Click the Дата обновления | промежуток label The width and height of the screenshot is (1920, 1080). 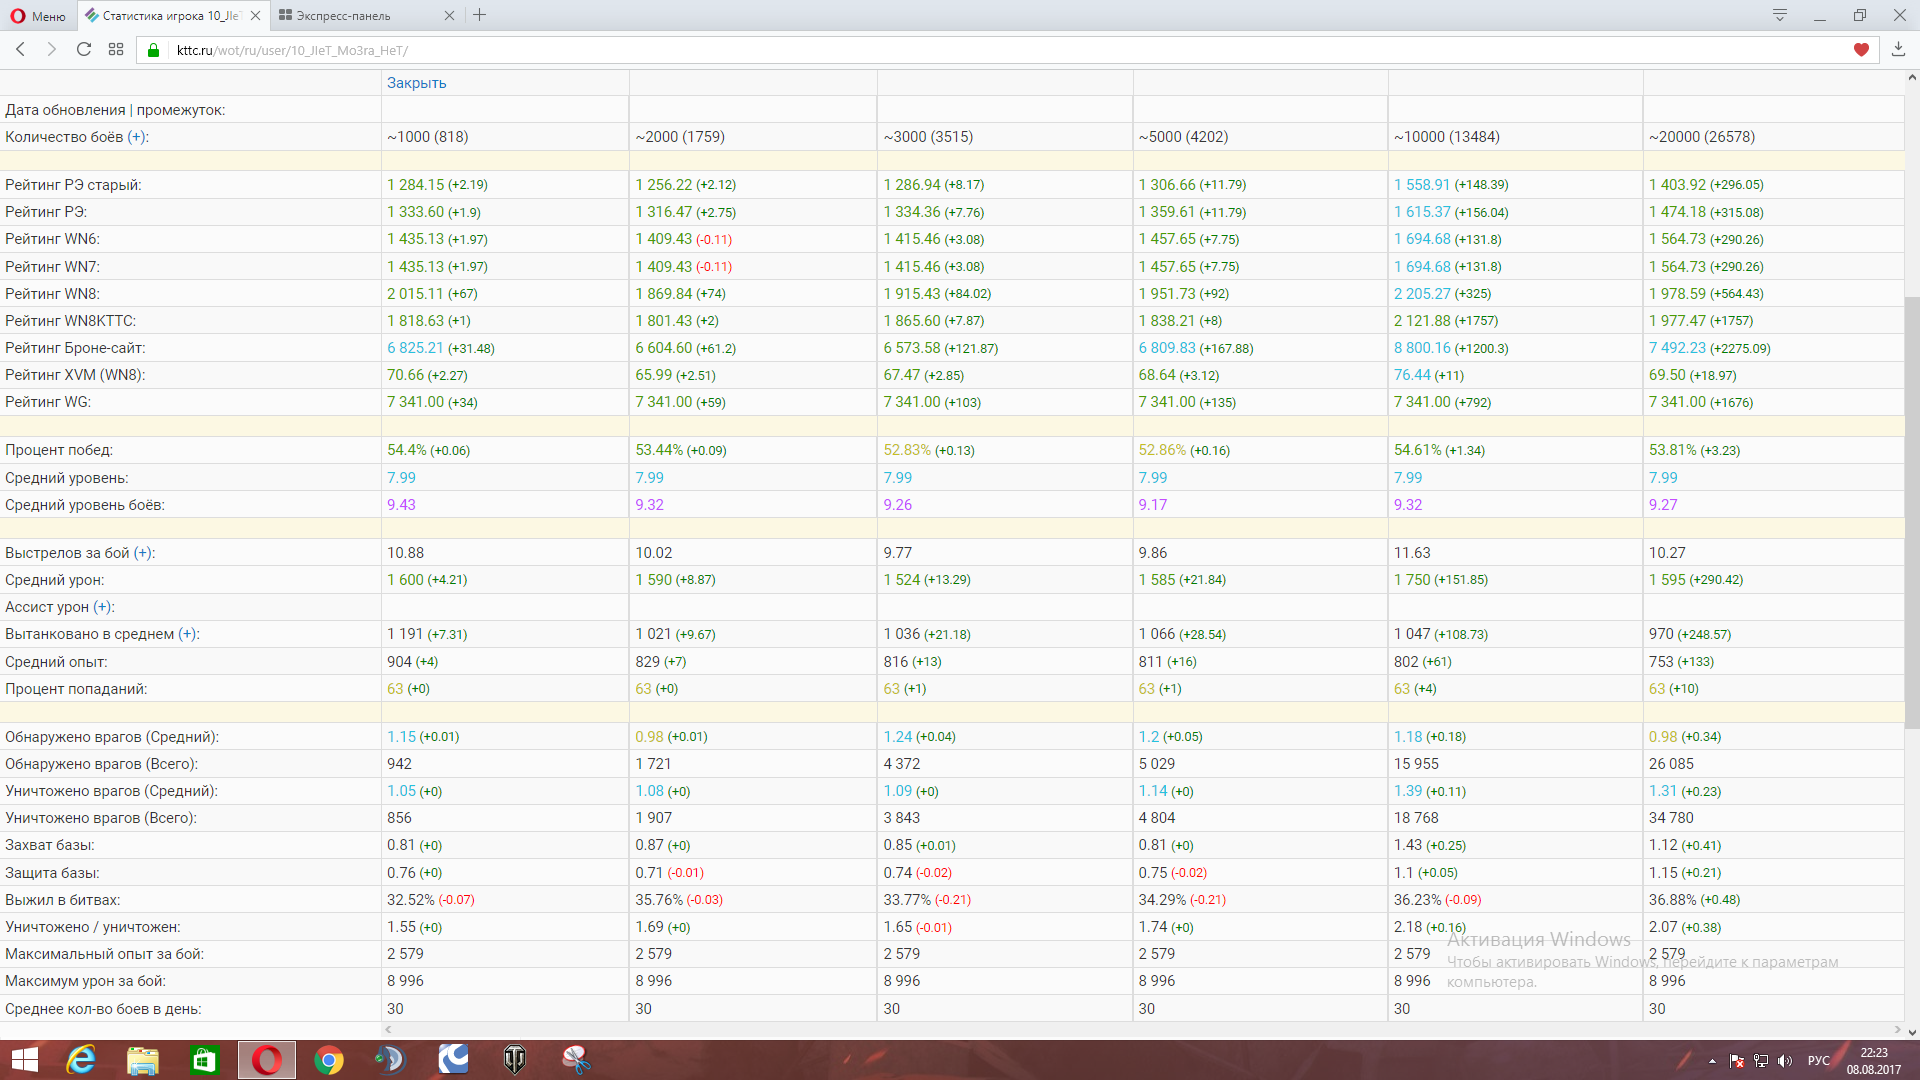(115, 110)
